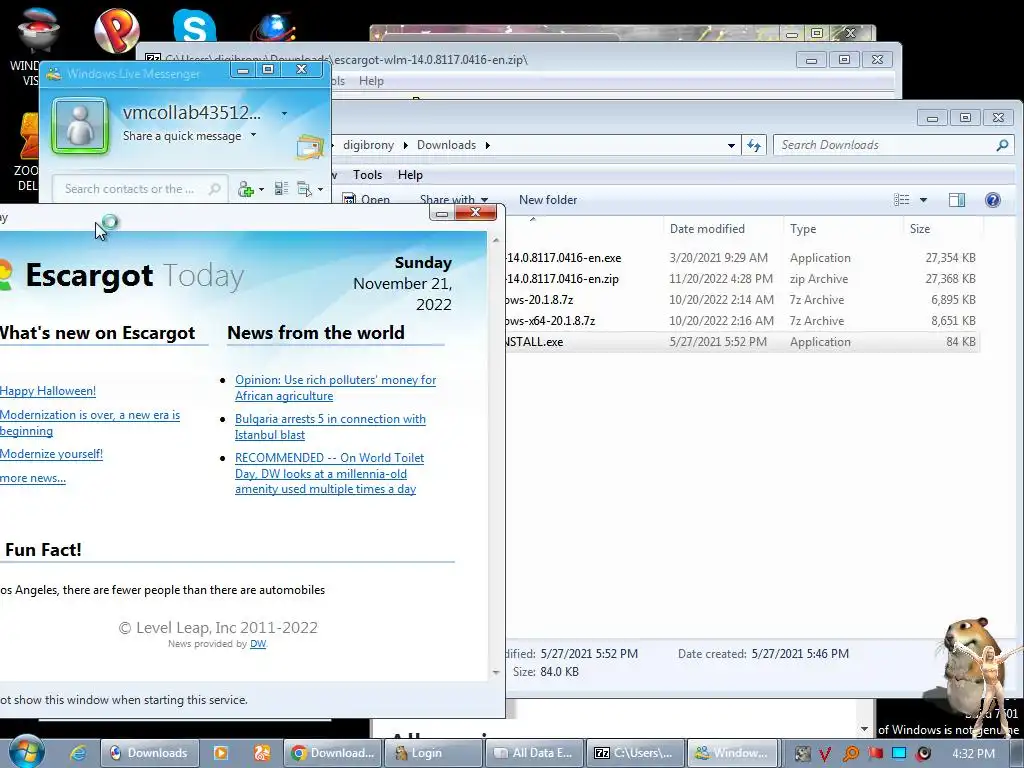Click the DW news provider link
The height and width of the screenshot is (768, 1024).
258,644
